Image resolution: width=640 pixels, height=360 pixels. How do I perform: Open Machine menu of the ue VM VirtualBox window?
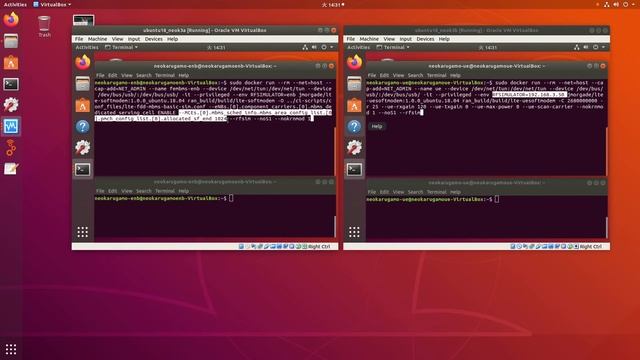369,39
